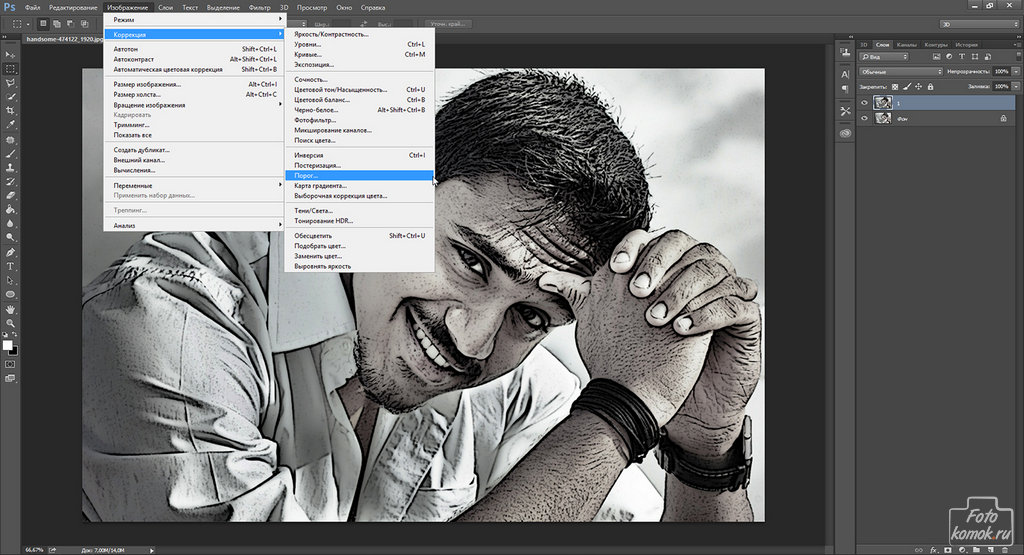The height and width of the screenshot is (555, 1024).
Task: Select the Pen tool
Action: [10, 253]
